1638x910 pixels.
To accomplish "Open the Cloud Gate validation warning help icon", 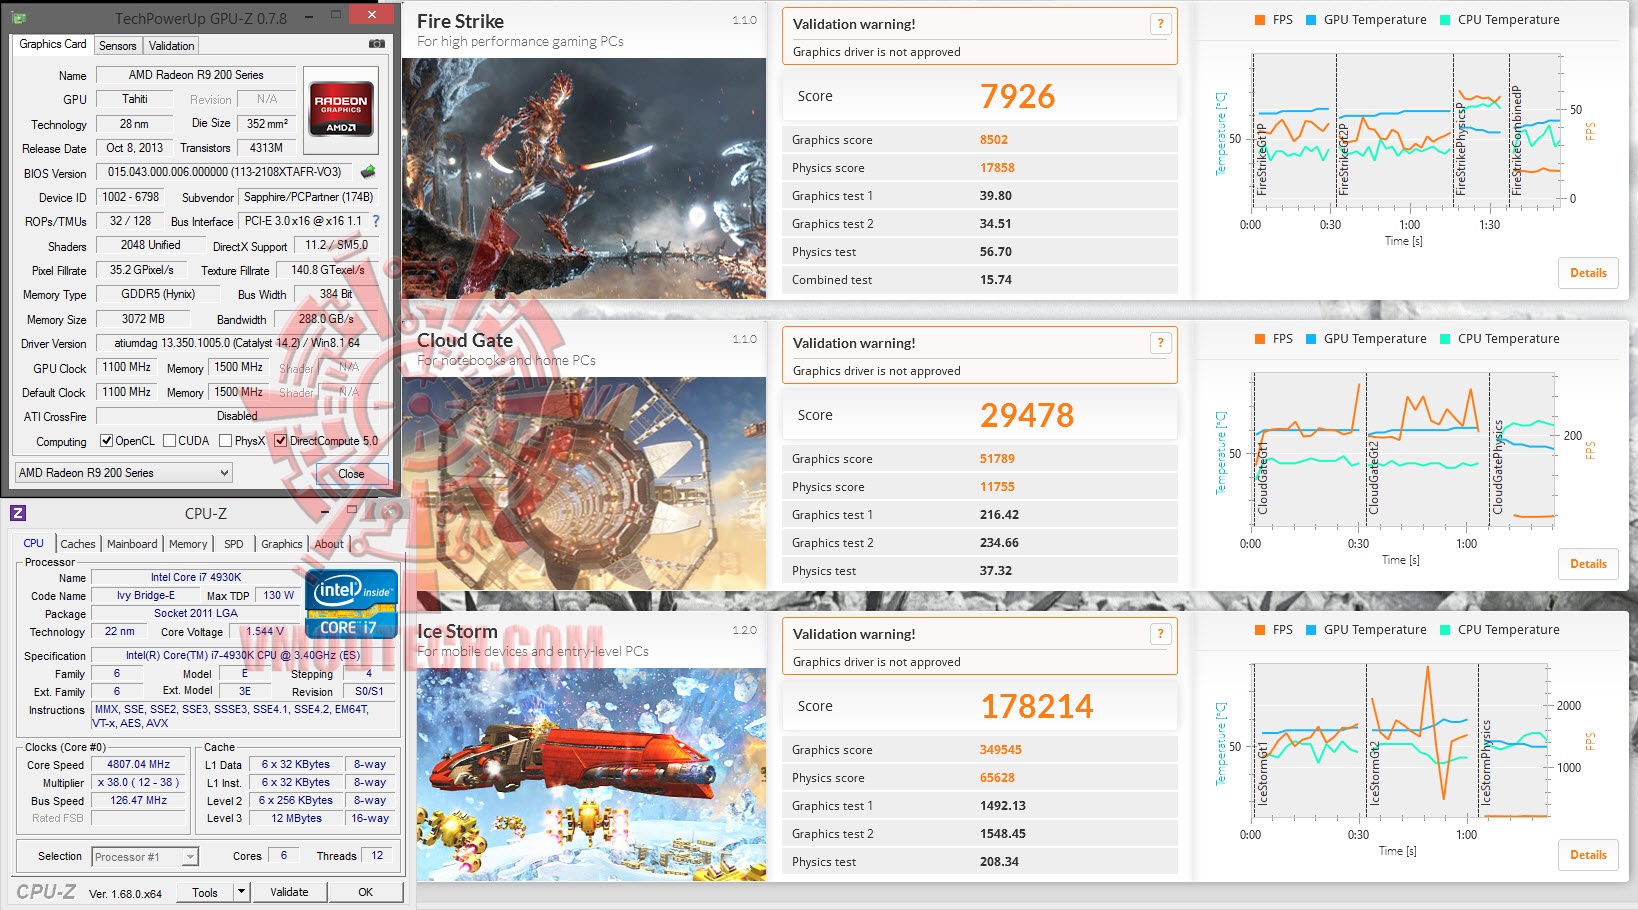I will pyautogui.click(x=1160, y=343).
